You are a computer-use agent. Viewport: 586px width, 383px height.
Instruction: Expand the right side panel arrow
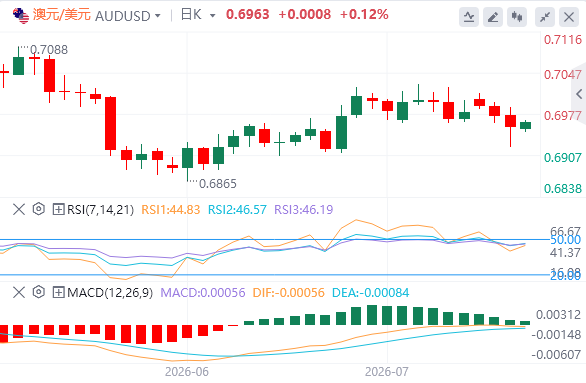click(579, 94)
